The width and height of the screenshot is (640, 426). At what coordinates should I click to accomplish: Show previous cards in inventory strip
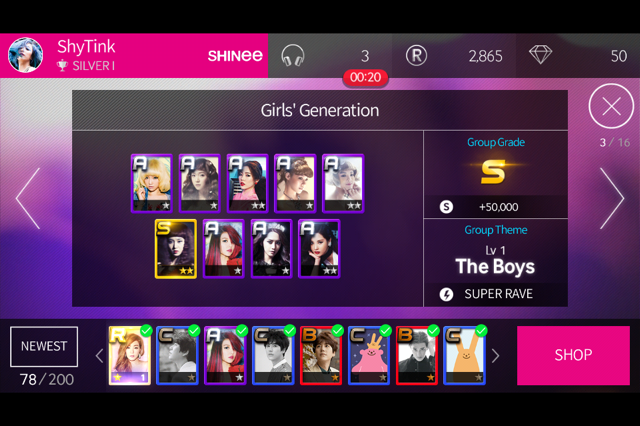[99, 356]
